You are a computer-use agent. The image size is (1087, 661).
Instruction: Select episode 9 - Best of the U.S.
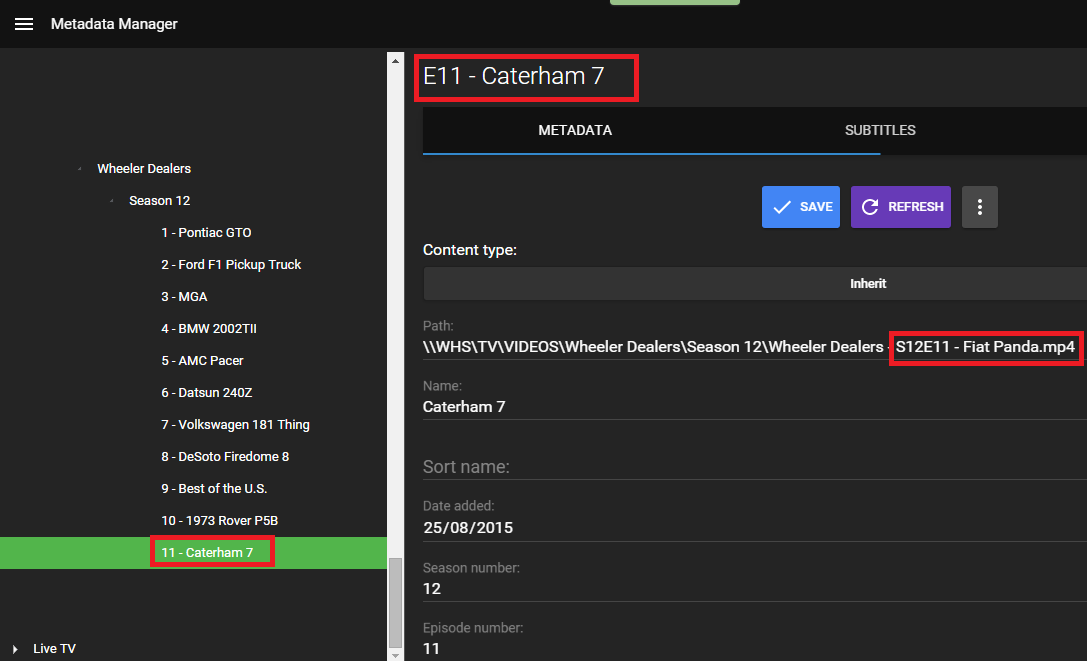point(214,488)
